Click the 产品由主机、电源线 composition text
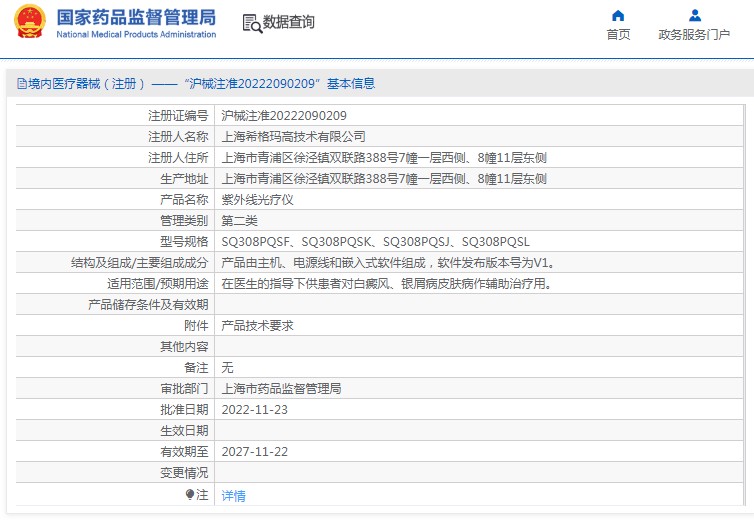This screenshot has height=522, width=754. pyautogui.click(x=389, y=263)
